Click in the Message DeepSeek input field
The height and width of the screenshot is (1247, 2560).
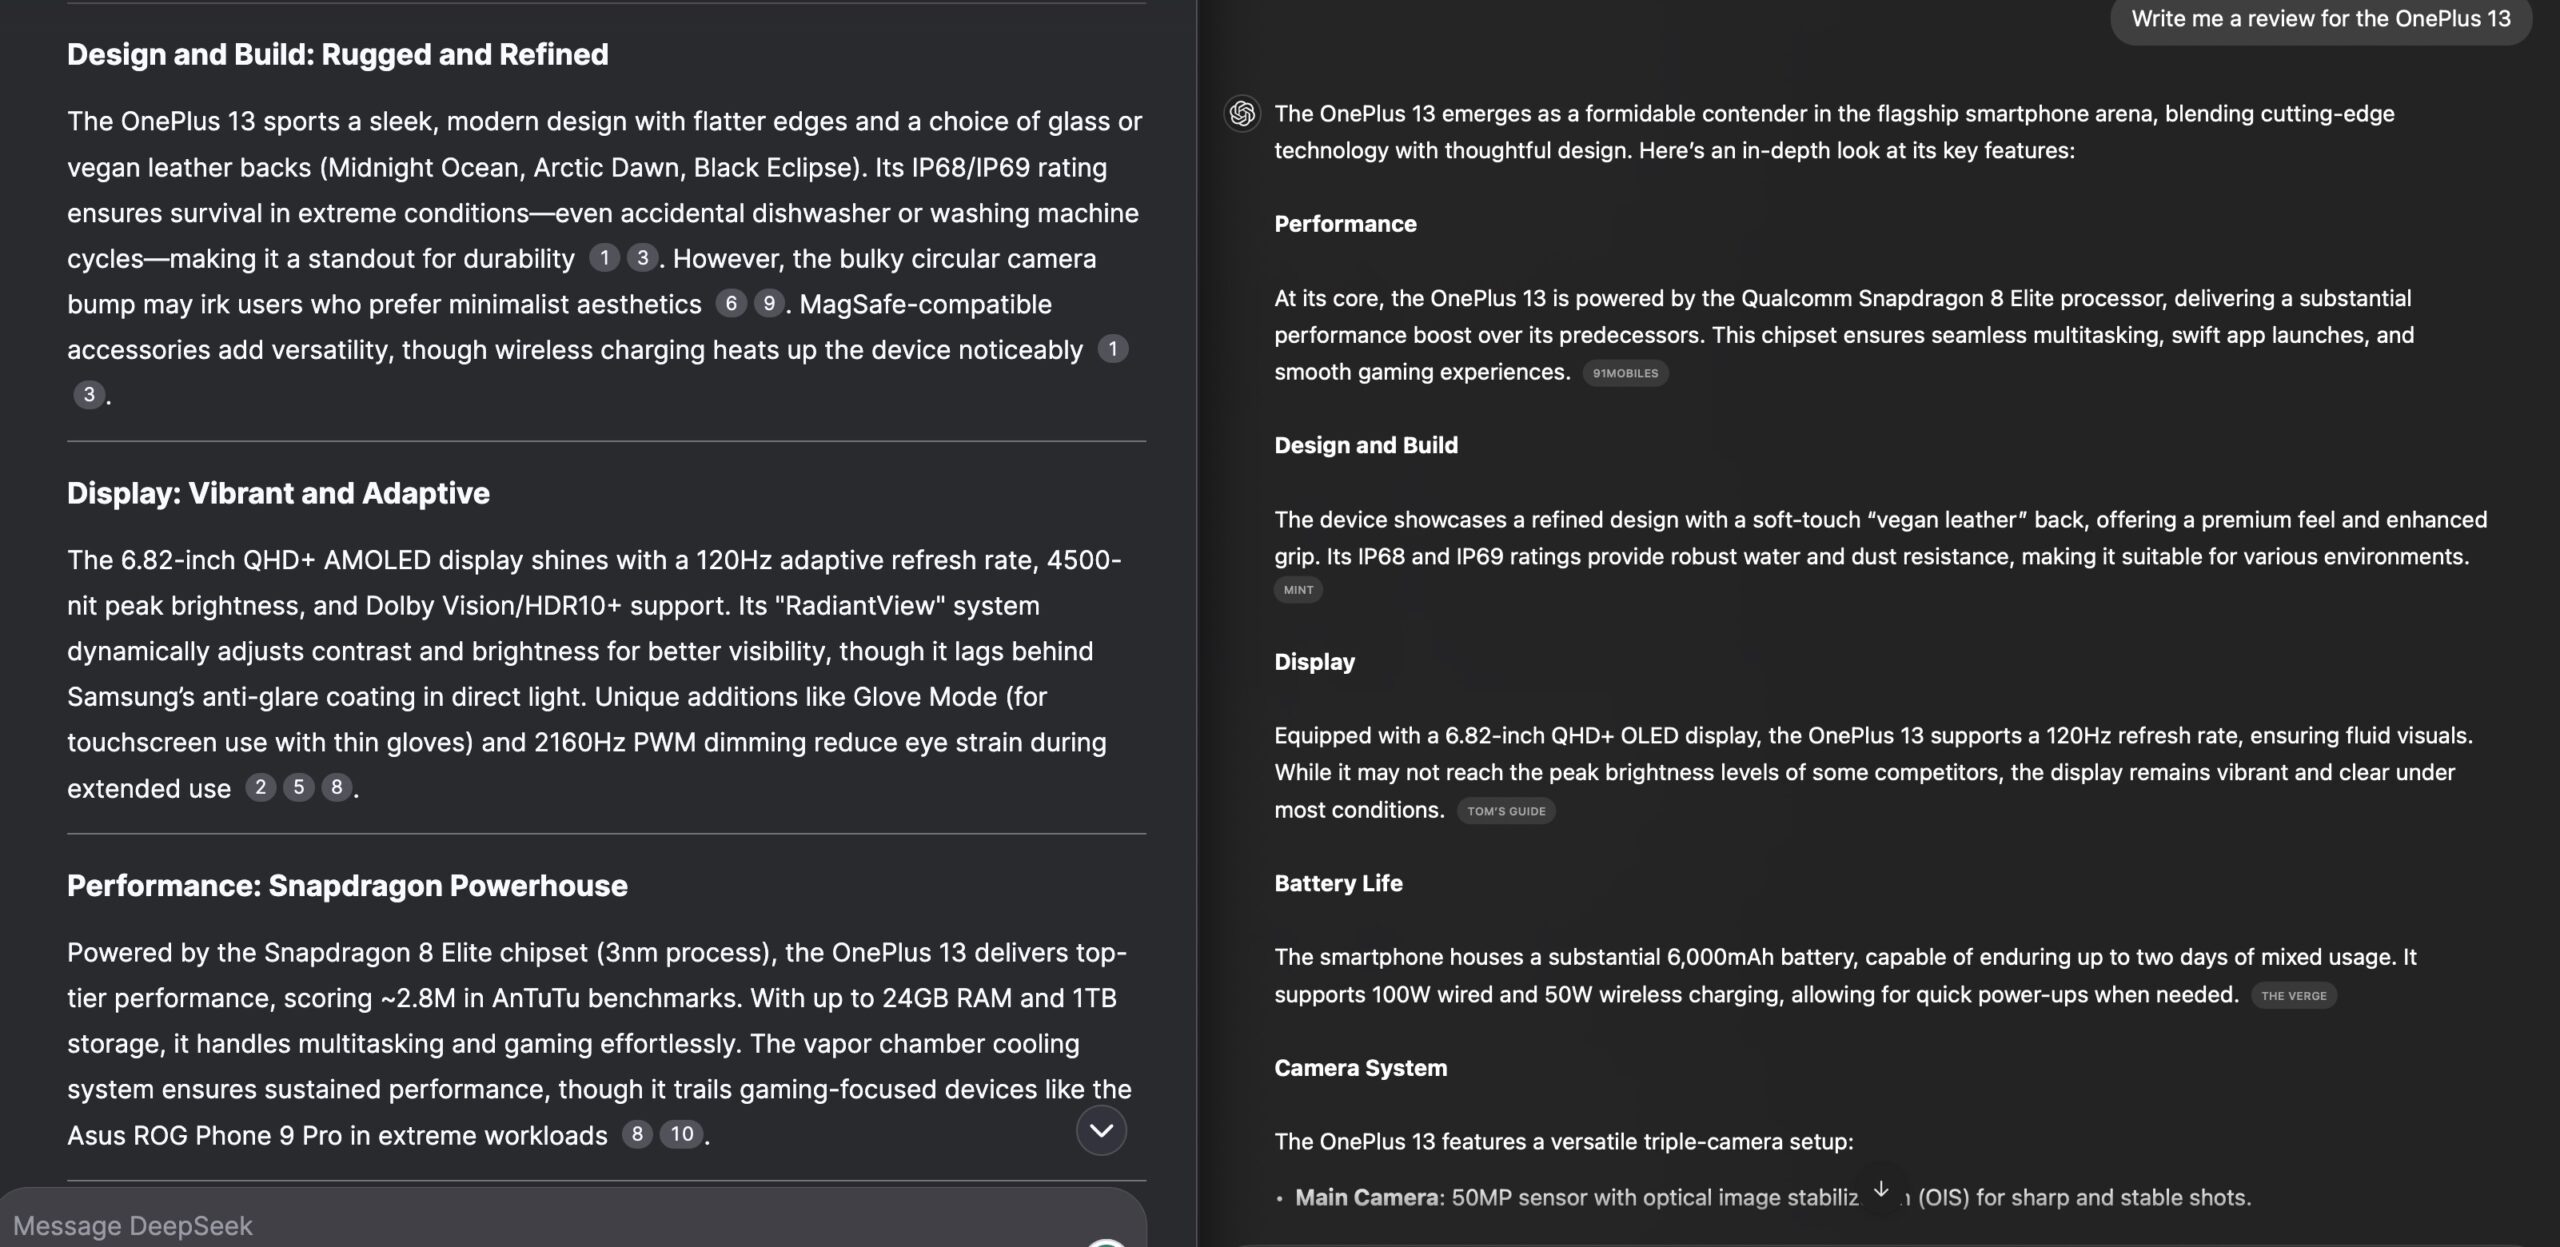tap(500, 1226)
